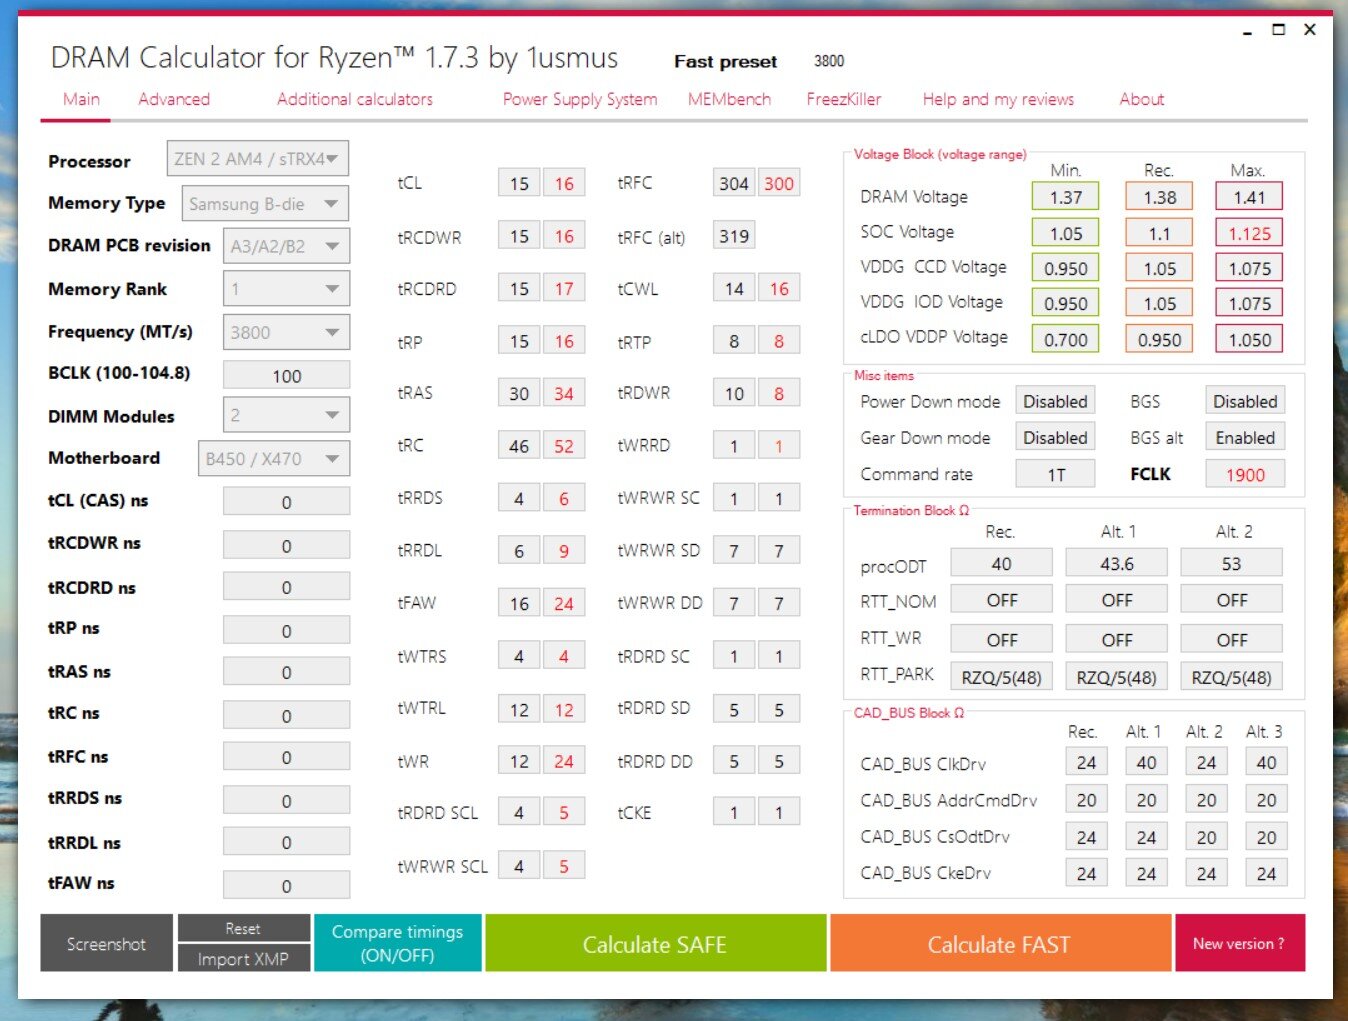Close the DRAM Calculator window
Viewport: 1348px width, 1021px height.
pos(1310,30)
